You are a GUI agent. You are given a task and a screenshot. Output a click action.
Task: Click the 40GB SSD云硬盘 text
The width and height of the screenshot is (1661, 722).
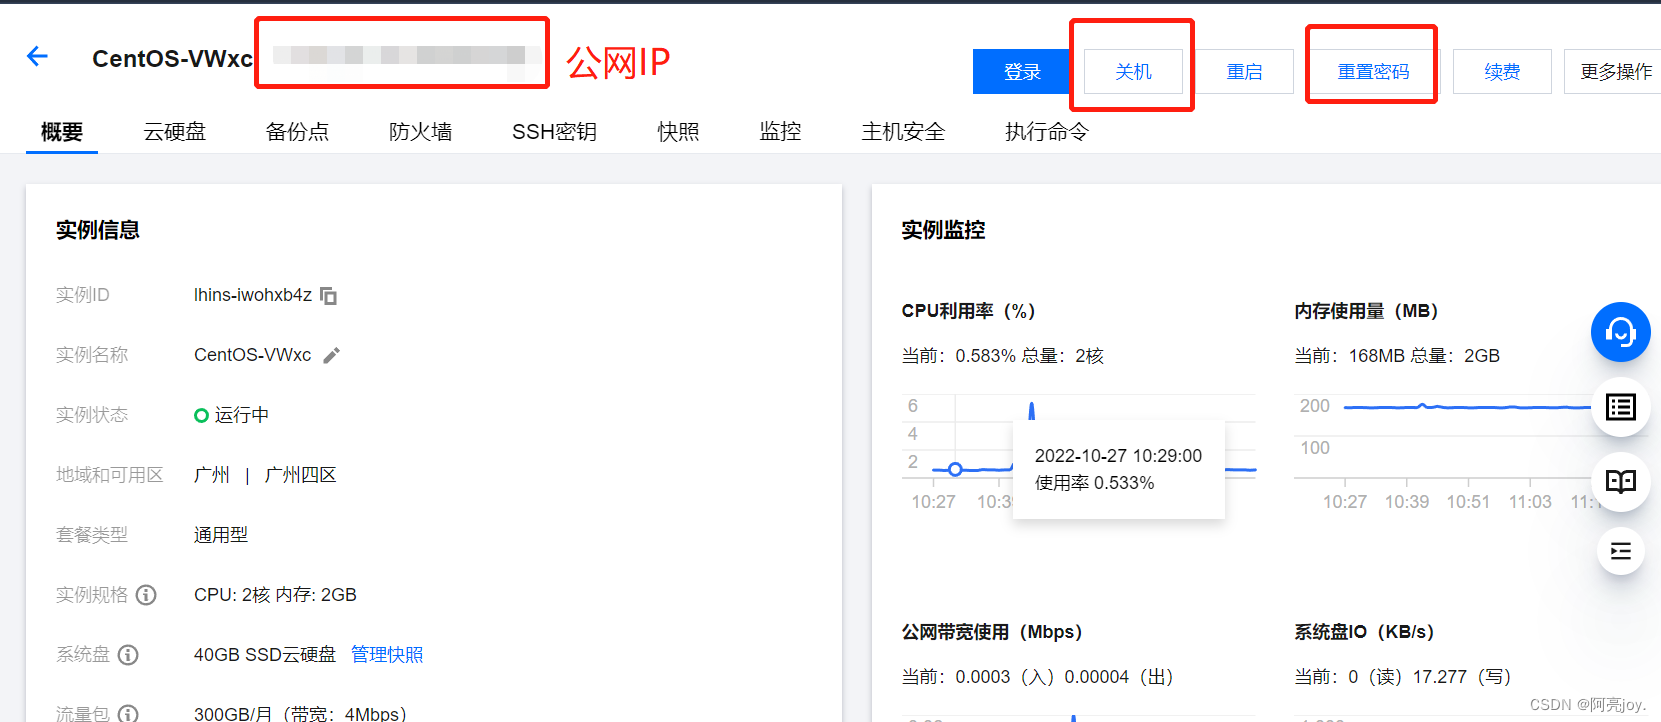point(265,655)
